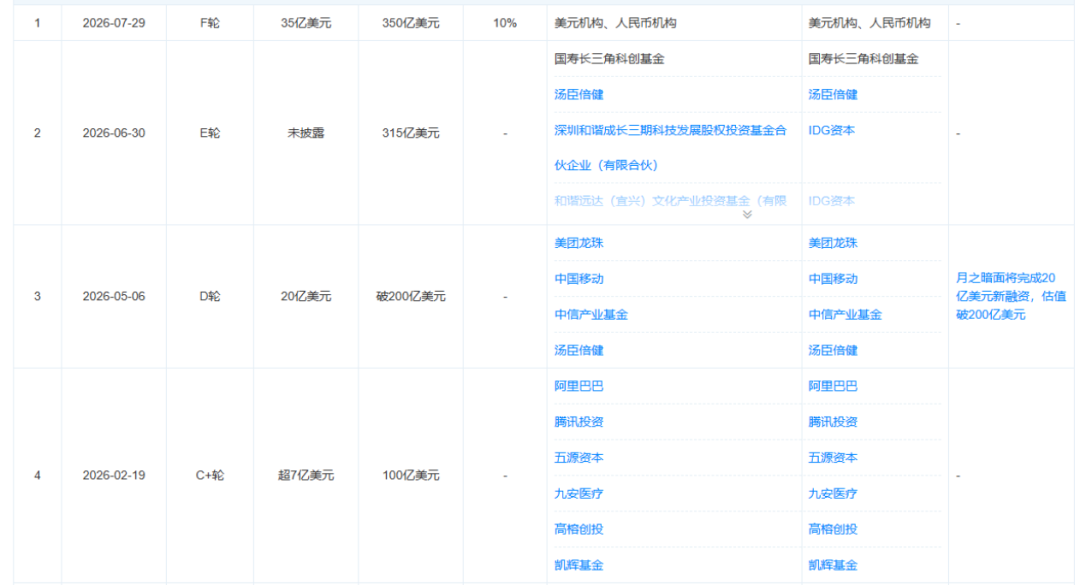The height and width of the screenshot is (585, 1080).
Task: Select the 10% share cell
Action: pyautogui.click(x=505, y=23)
